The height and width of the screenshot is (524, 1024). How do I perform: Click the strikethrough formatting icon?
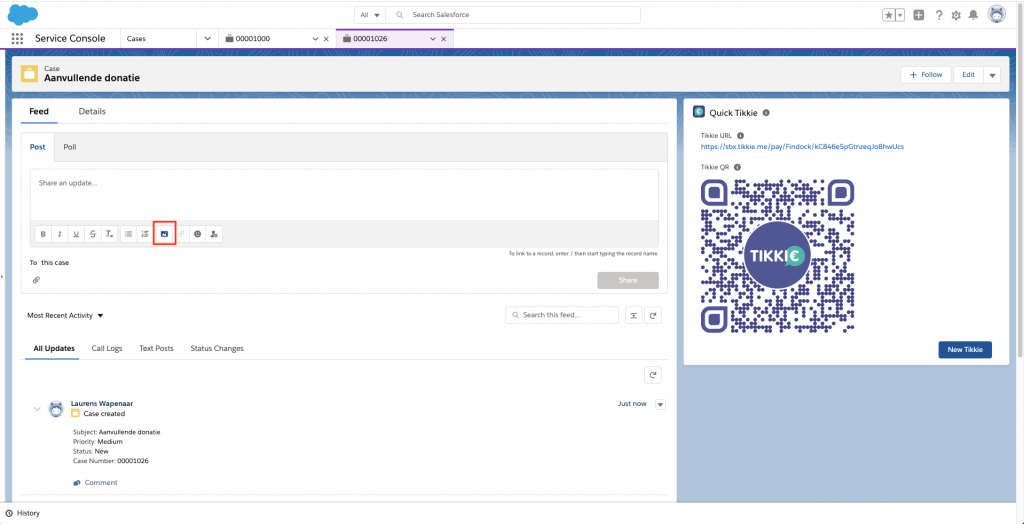pyautogui.click(x=93, y=234)
